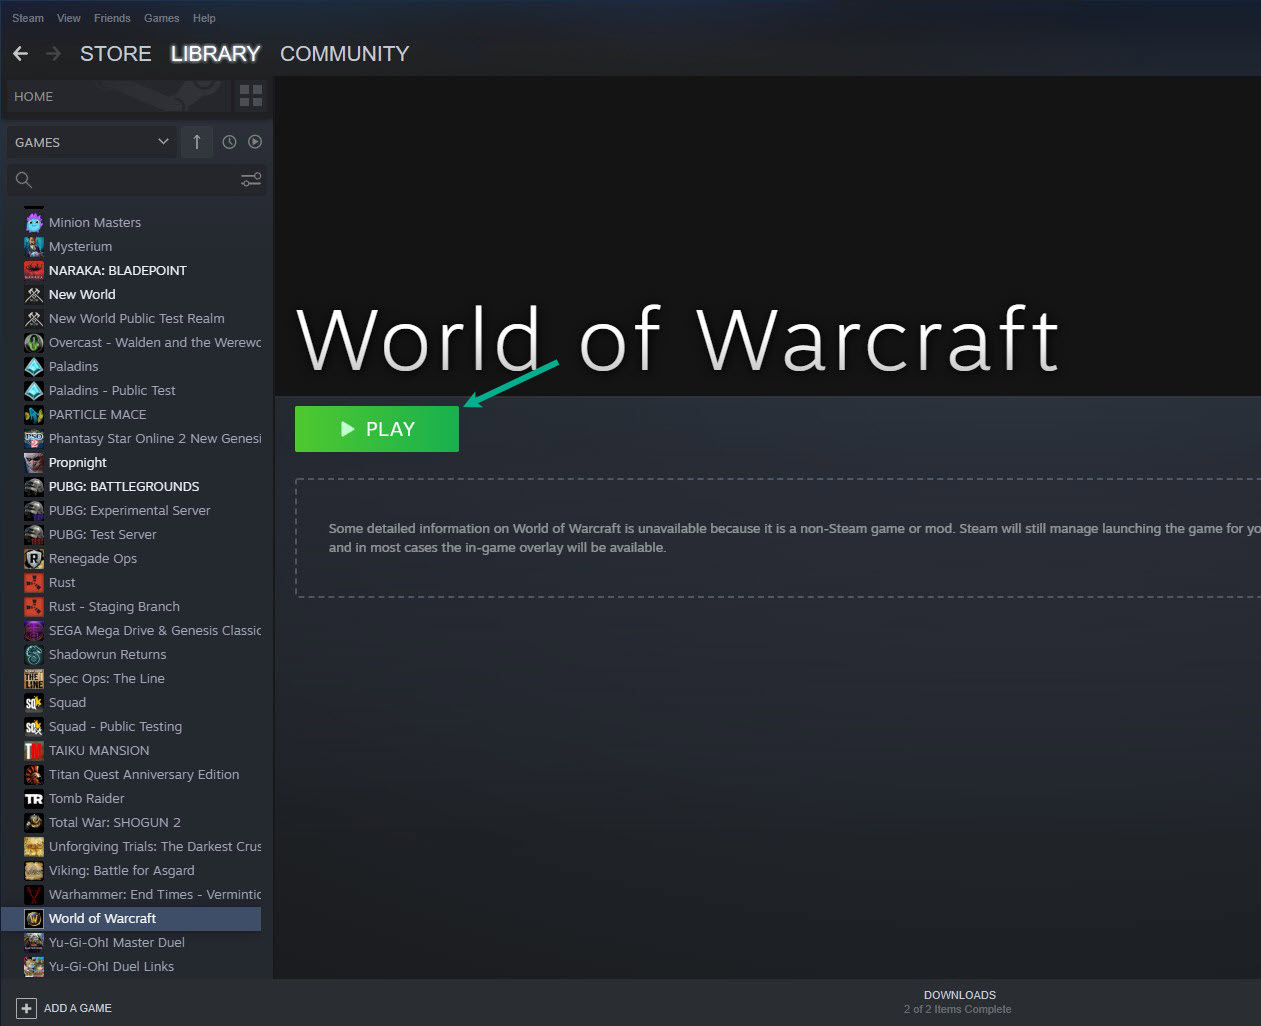The image size is (1261, 1026).
Task: Switch to the STORE tab
Action: (116, 54)
